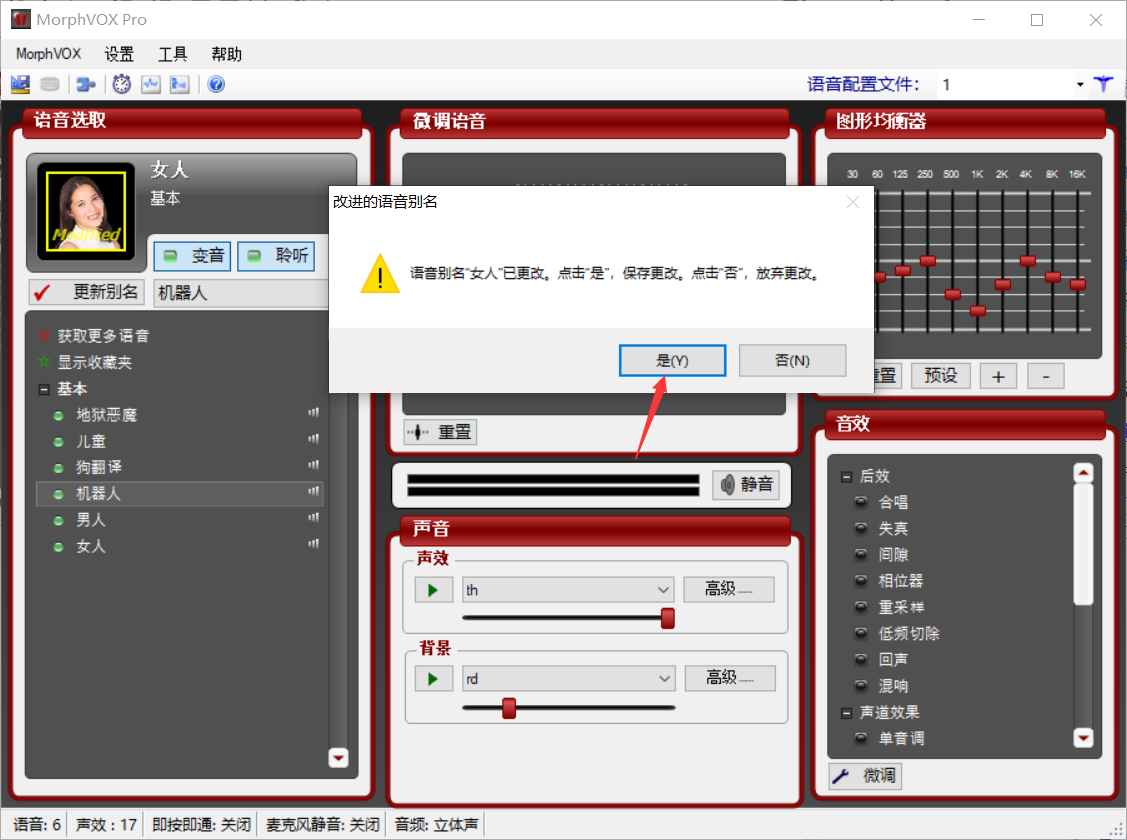This screenshot has width=1127, height=840.
Task: Open the 工具 menu
Action: coord(172,54)
